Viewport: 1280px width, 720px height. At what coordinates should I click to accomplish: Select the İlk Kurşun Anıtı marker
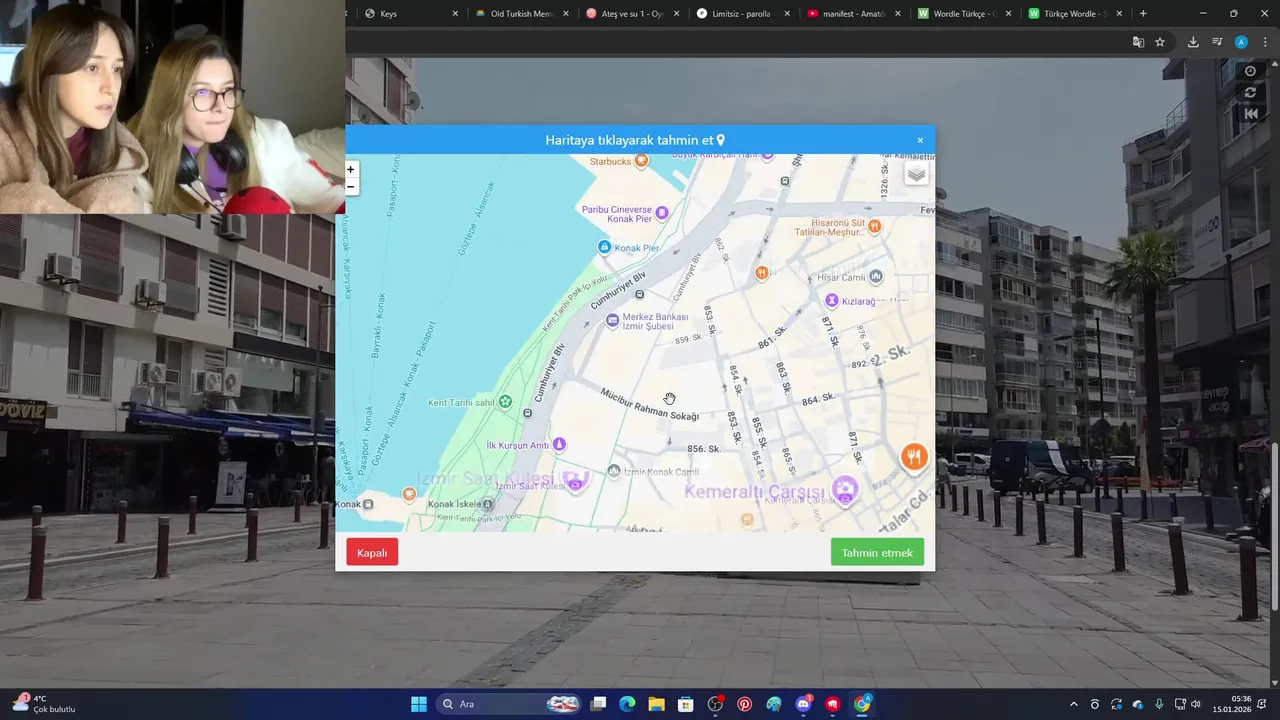tap(559, 444)
